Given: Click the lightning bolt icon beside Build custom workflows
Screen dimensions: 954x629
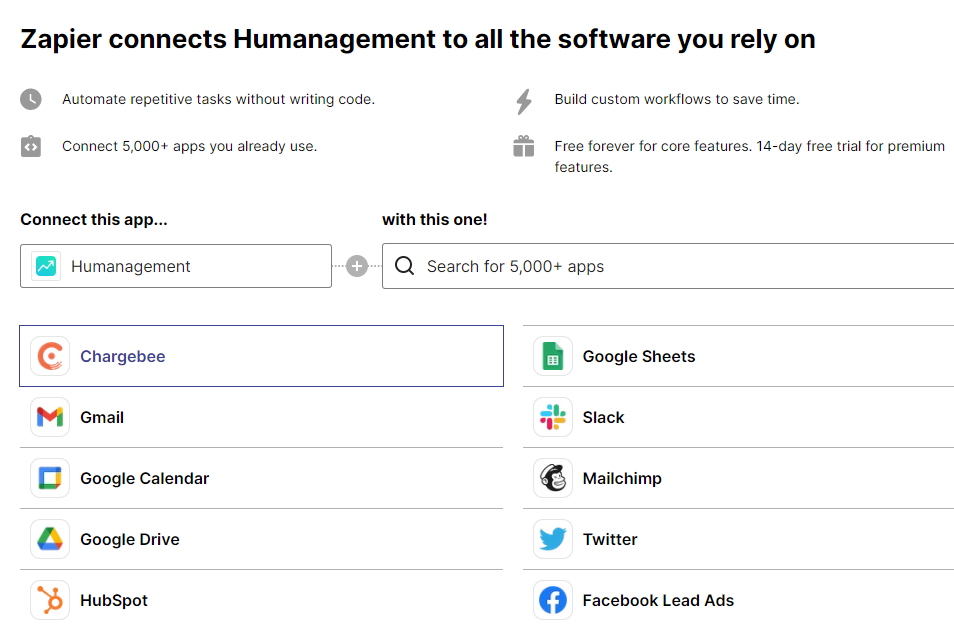Looking at the screenshot, I should coord(524,102).
